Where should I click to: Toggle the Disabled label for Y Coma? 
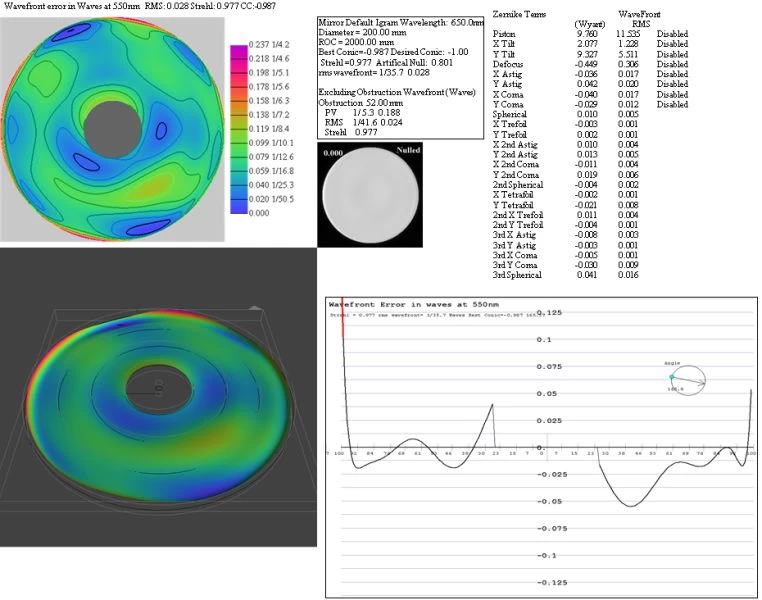pos(672,104)
